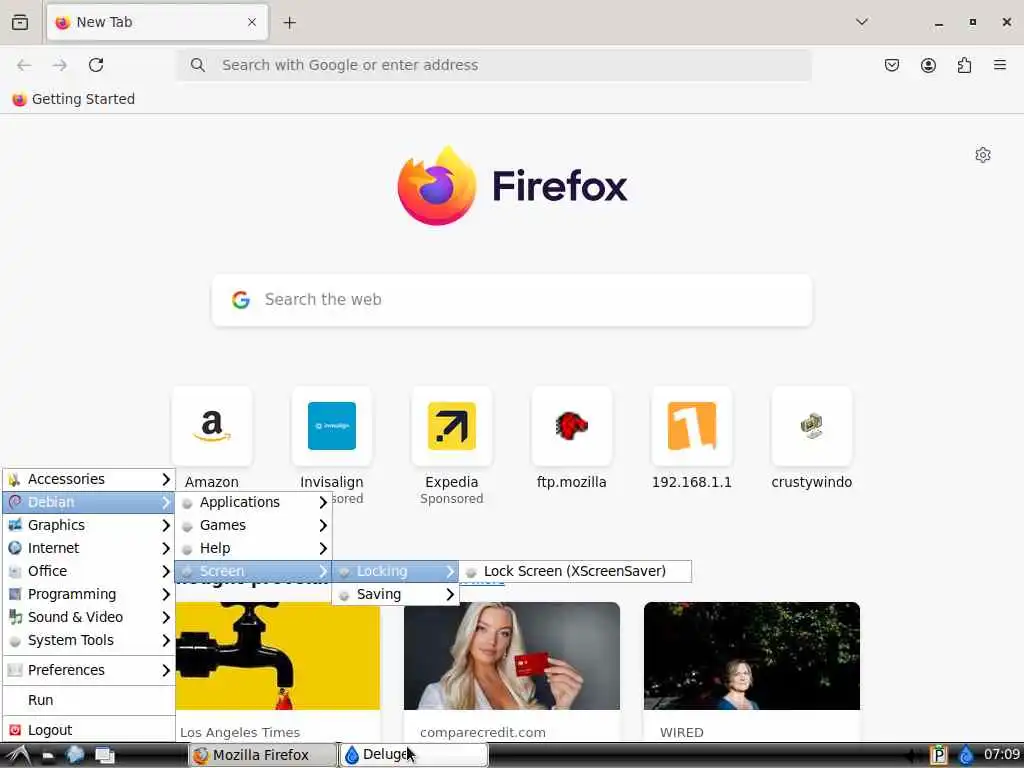
Task: Click the Deluge droplet tray icon
Action: (x=966, y=756)
